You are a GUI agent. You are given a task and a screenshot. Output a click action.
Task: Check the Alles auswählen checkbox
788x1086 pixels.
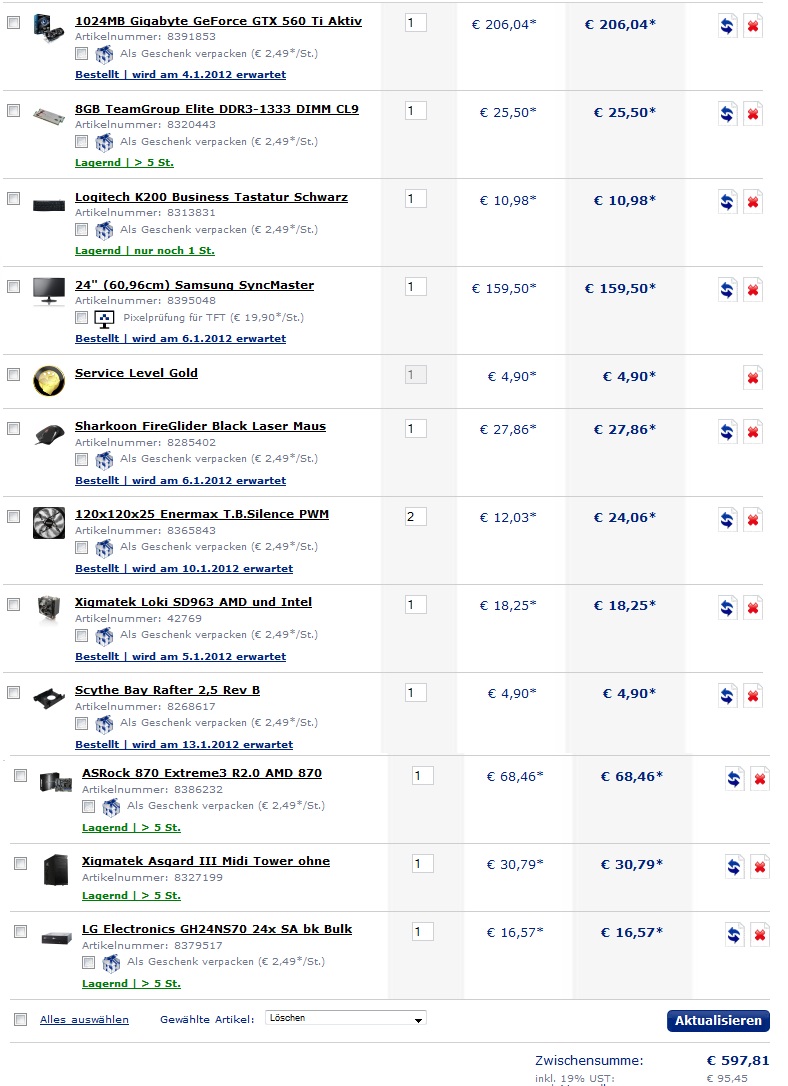pyautogui.click(x=21, y=1019)
